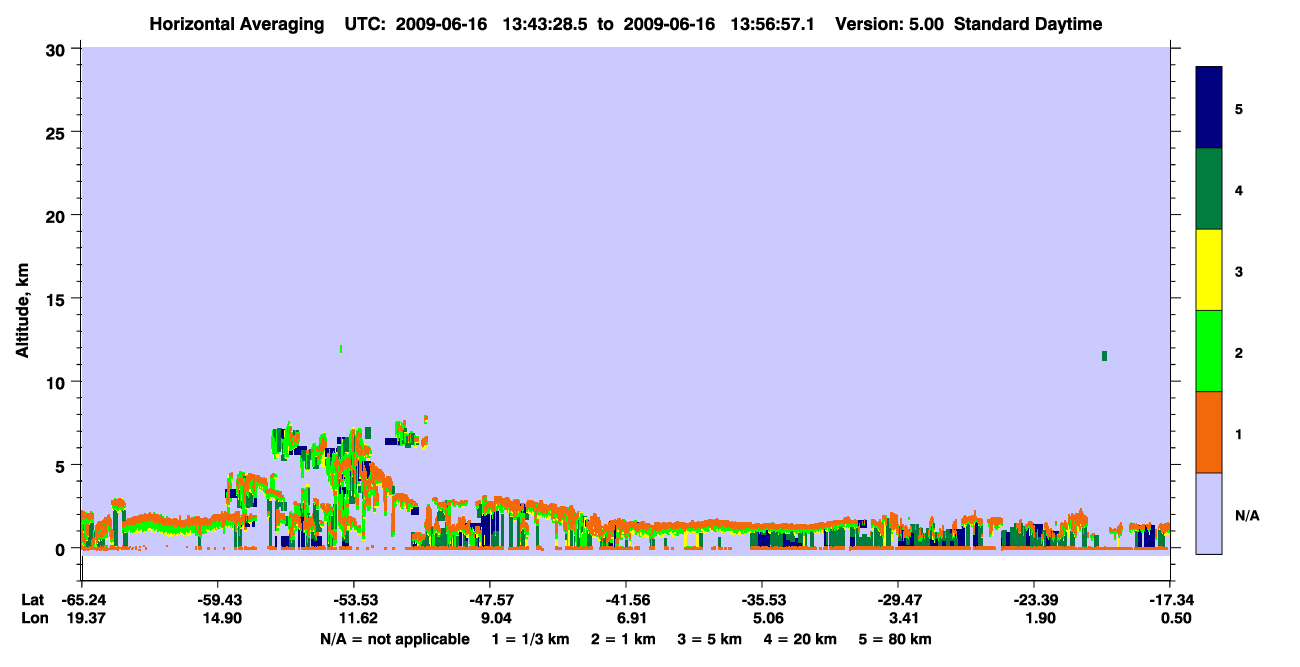Click the longitude value 9.04
The width and height of the screenshot is (1300, 667).
(x=497, y=618)
